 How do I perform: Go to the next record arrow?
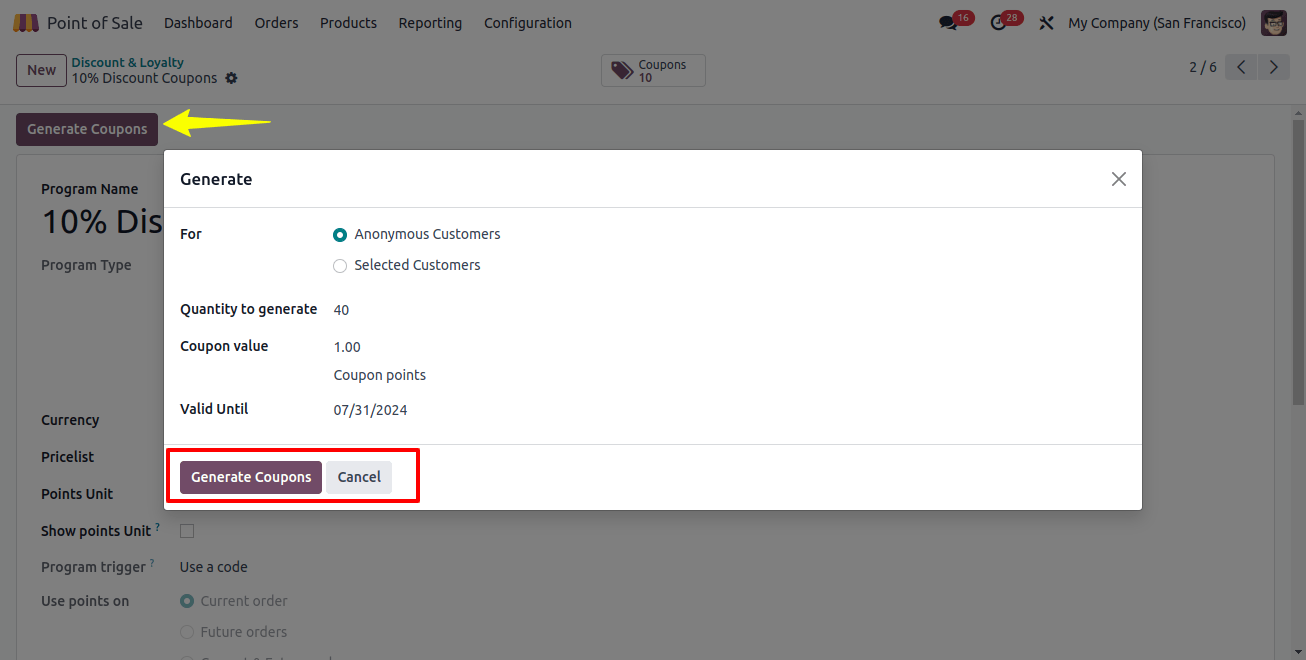click(1273, 67)
